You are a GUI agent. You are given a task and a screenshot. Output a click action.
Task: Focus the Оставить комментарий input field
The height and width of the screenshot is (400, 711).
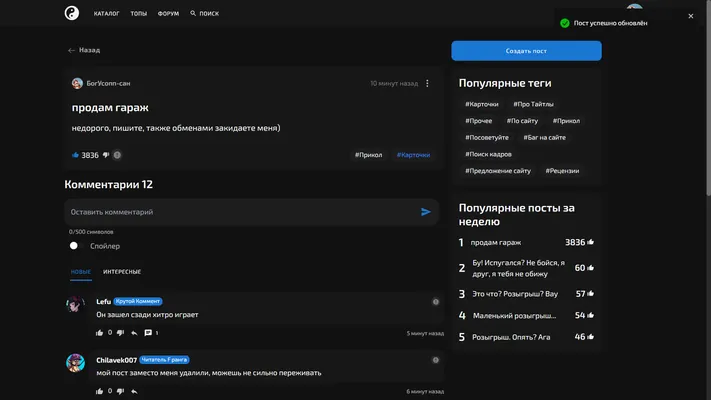(243, 212)
